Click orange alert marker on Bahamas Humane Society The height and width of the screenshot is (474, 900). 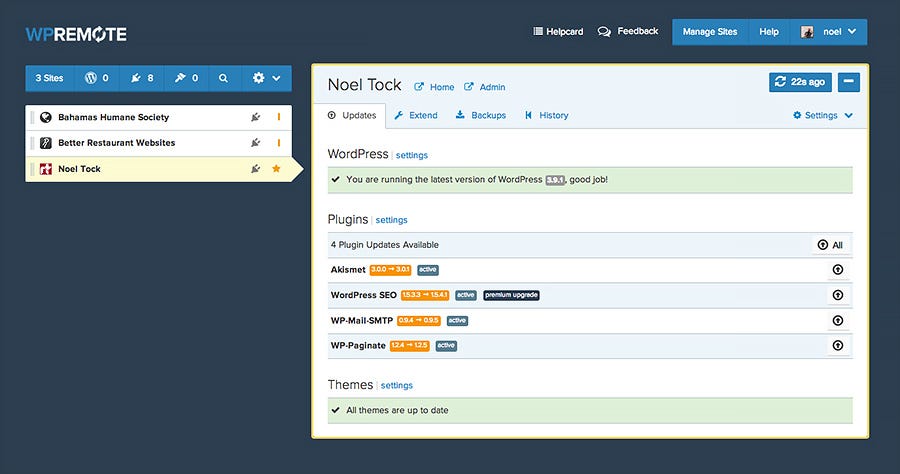click(279, 117)
